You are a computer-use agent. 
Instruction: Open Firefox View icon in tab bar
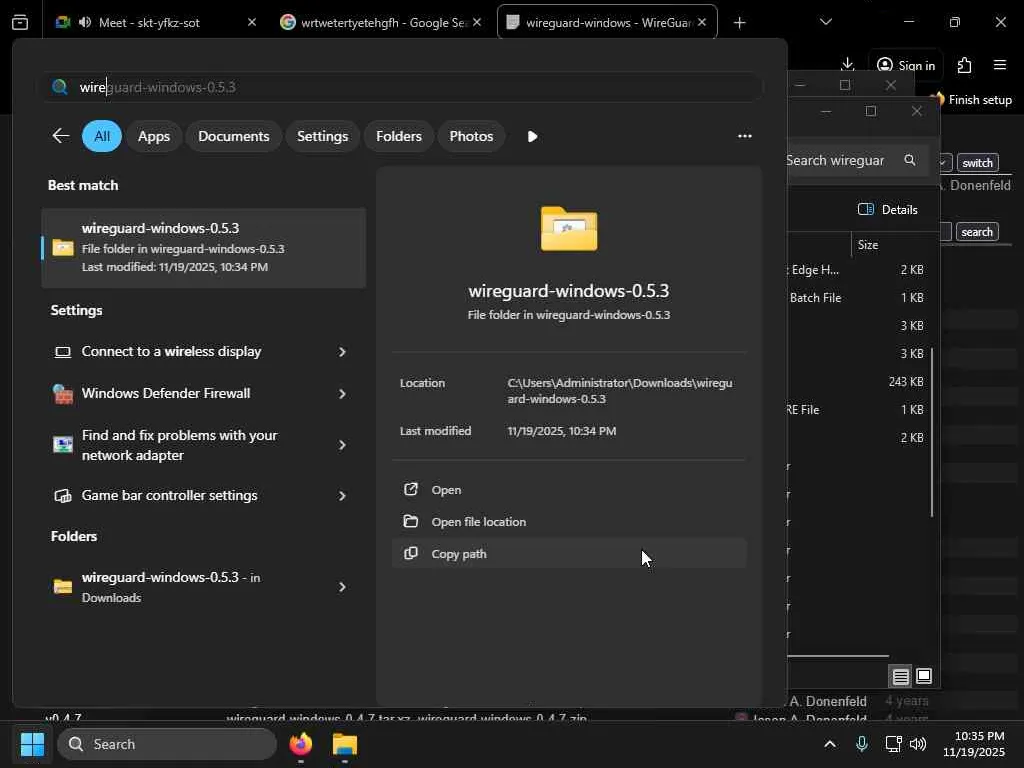[20, 22]
